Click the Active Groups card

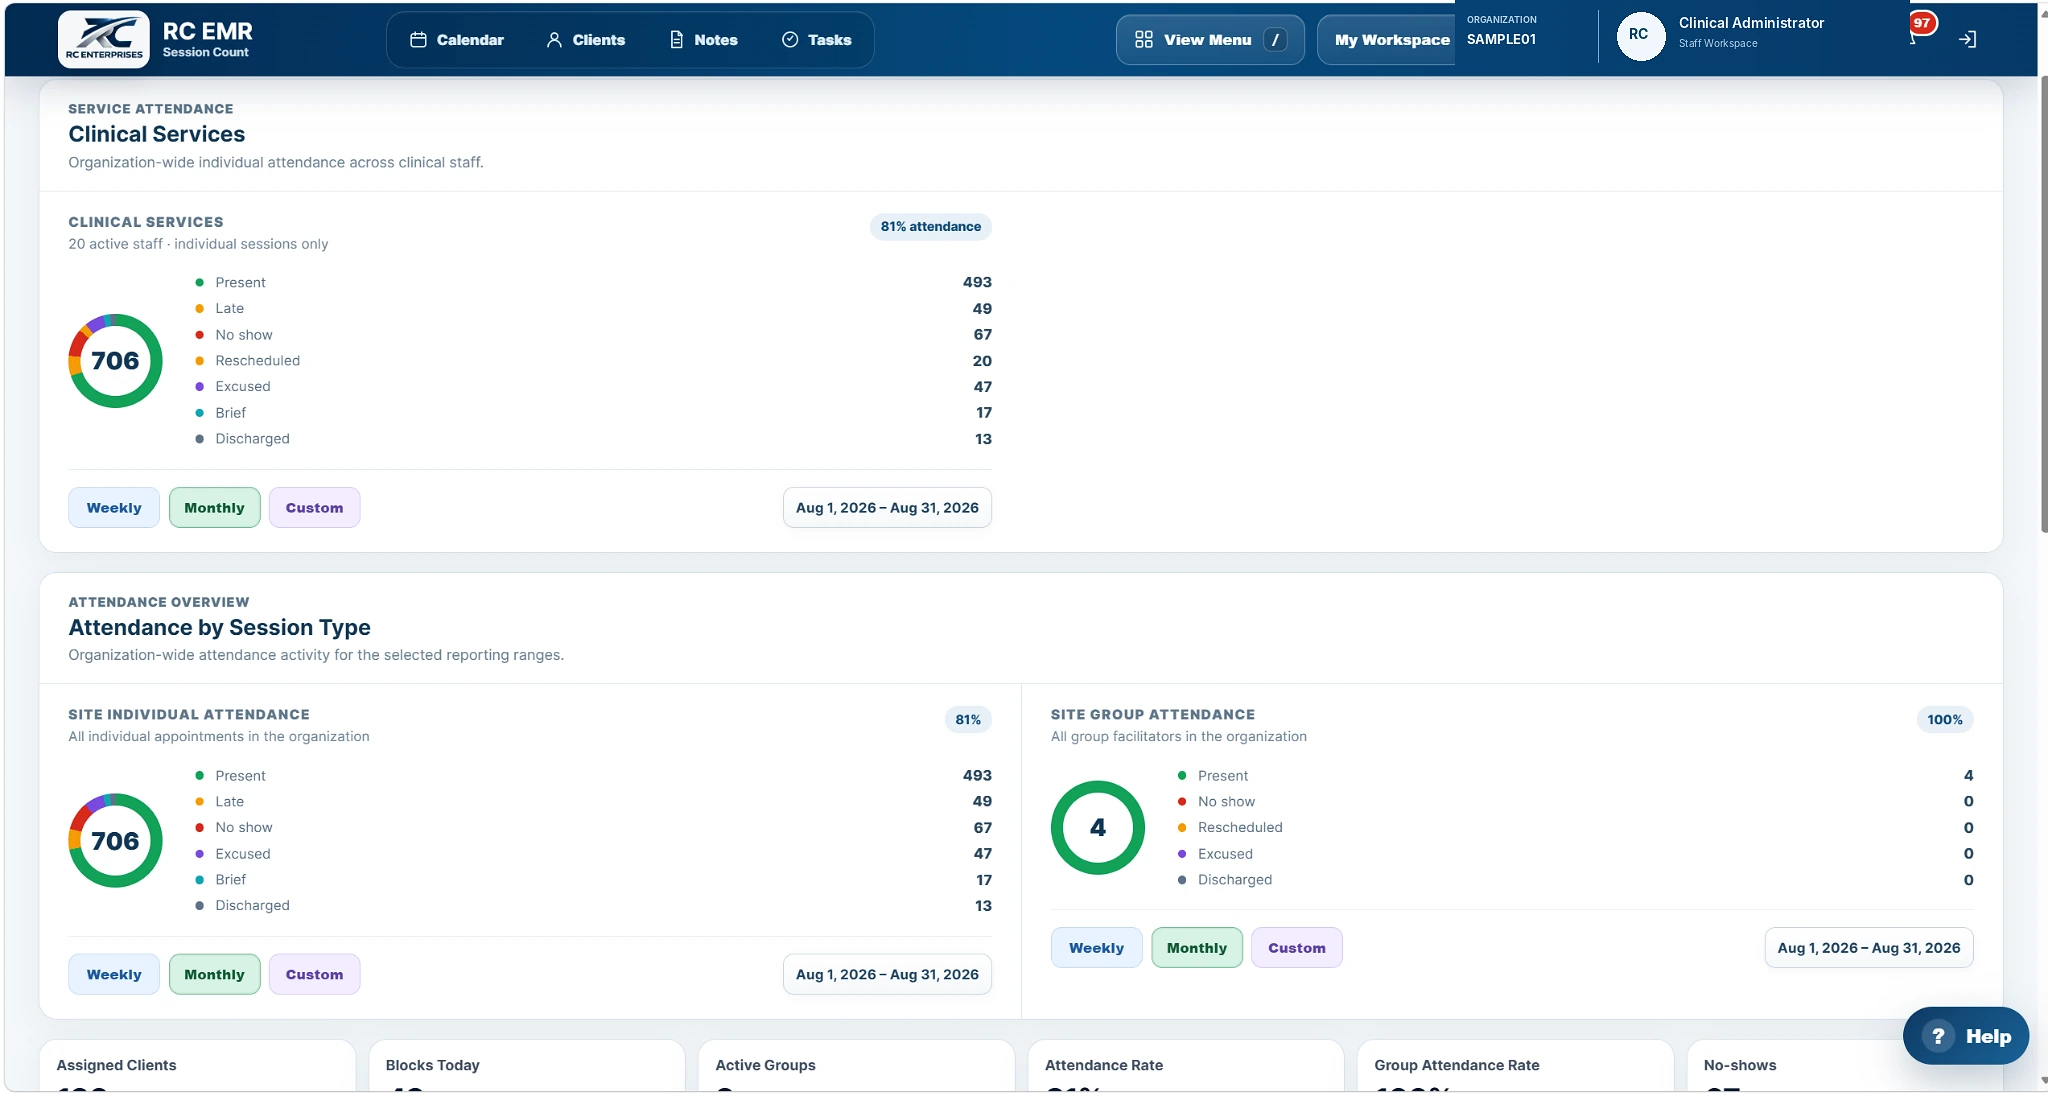pyautogui.click(x=857, y=1066)
